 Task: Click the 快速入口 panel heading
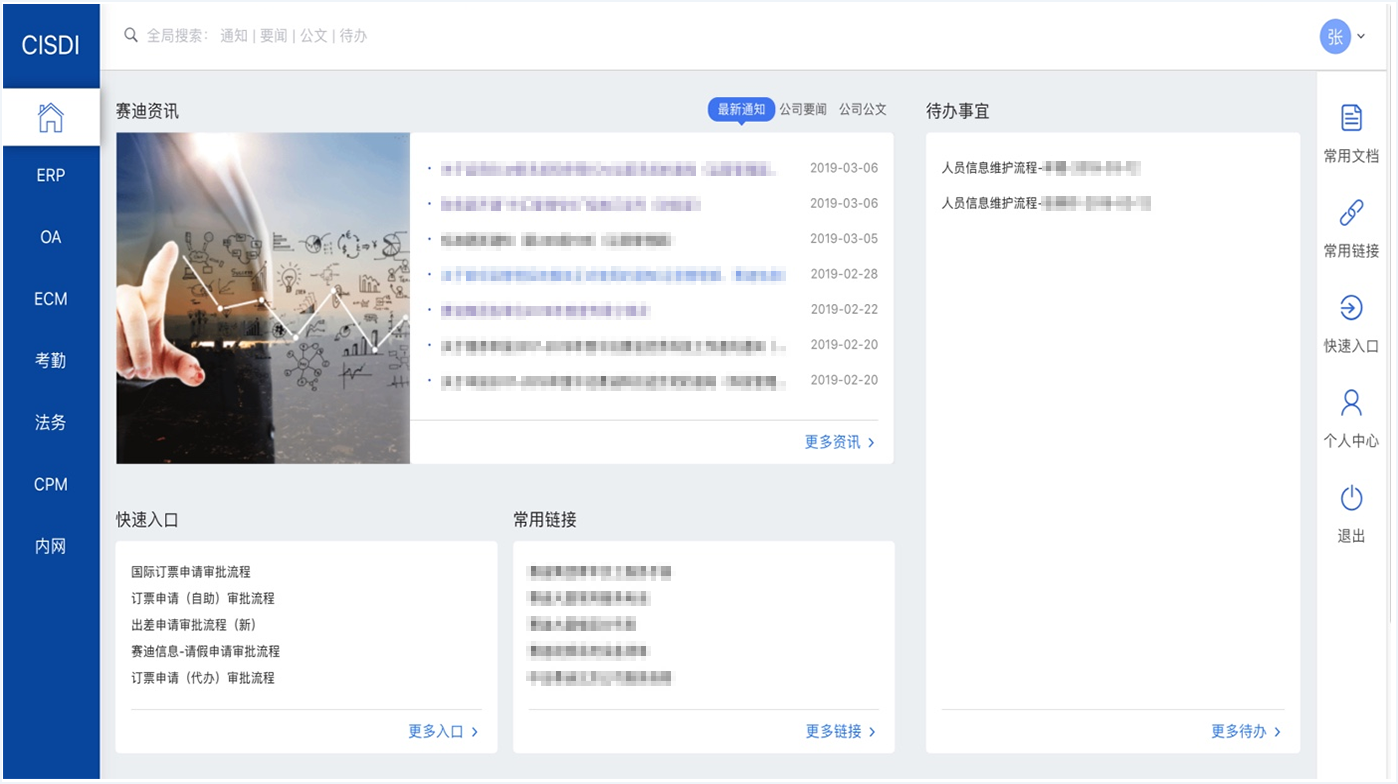148,520
